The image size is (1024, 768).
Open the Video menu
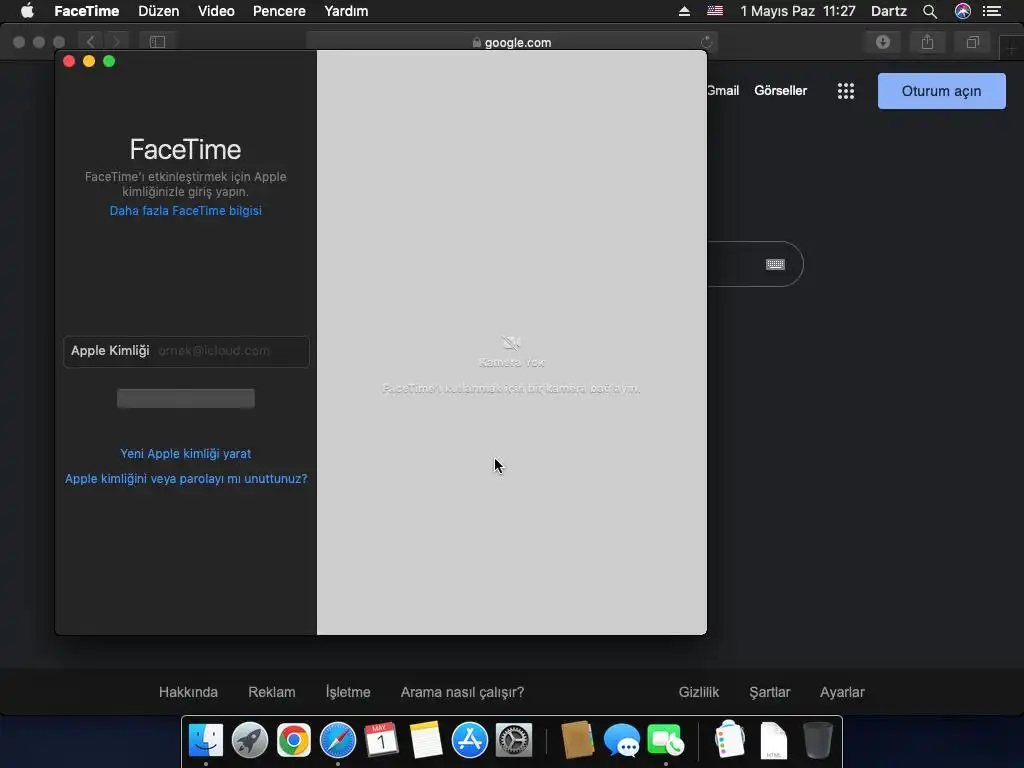pyautogui.click(x=216, y=11)
